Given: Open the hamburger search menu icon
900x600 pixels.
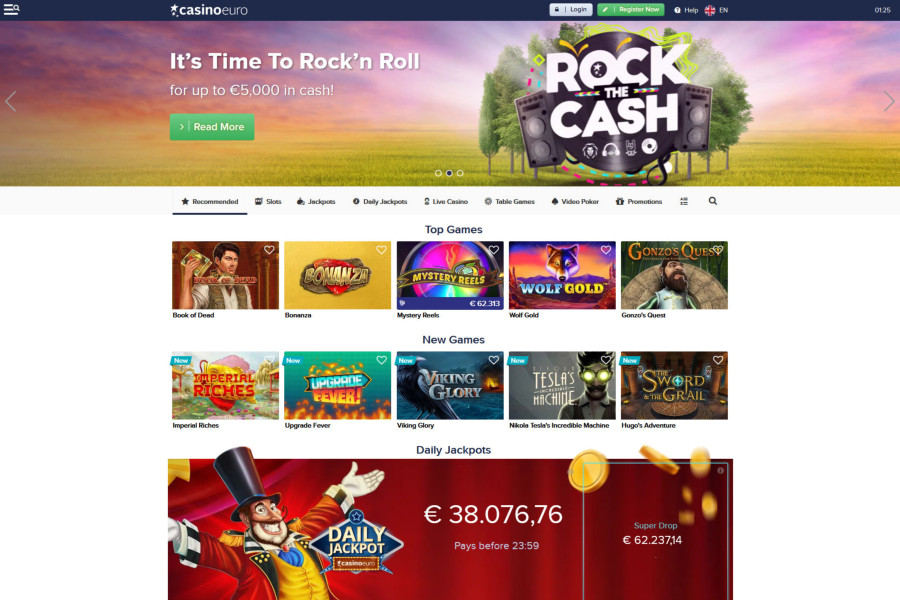Looking at the screenshot, I should (x=11, y=9).
